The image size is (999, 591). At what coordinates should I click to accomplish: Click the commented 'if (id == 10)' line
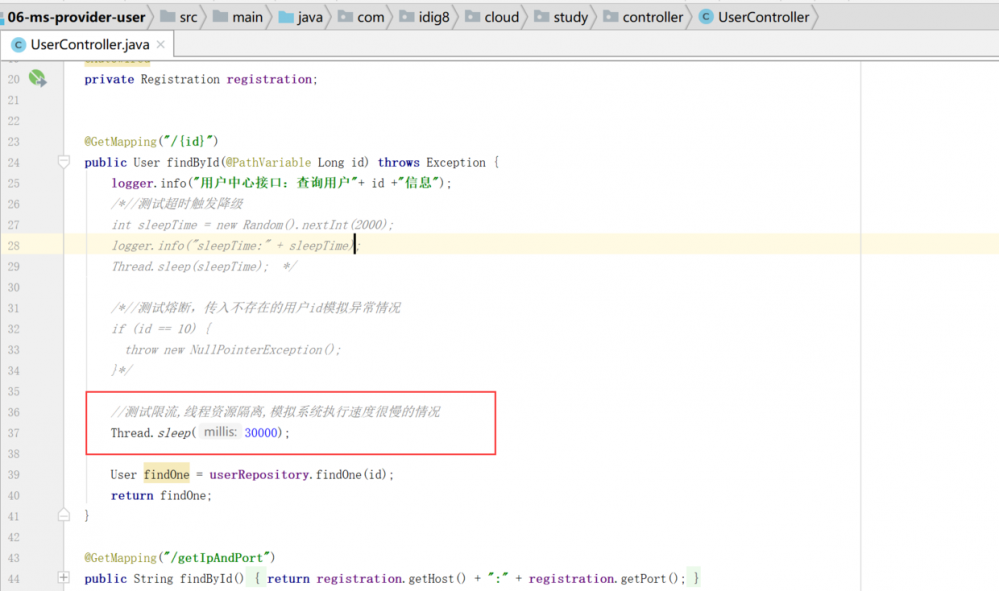point(161,329)
